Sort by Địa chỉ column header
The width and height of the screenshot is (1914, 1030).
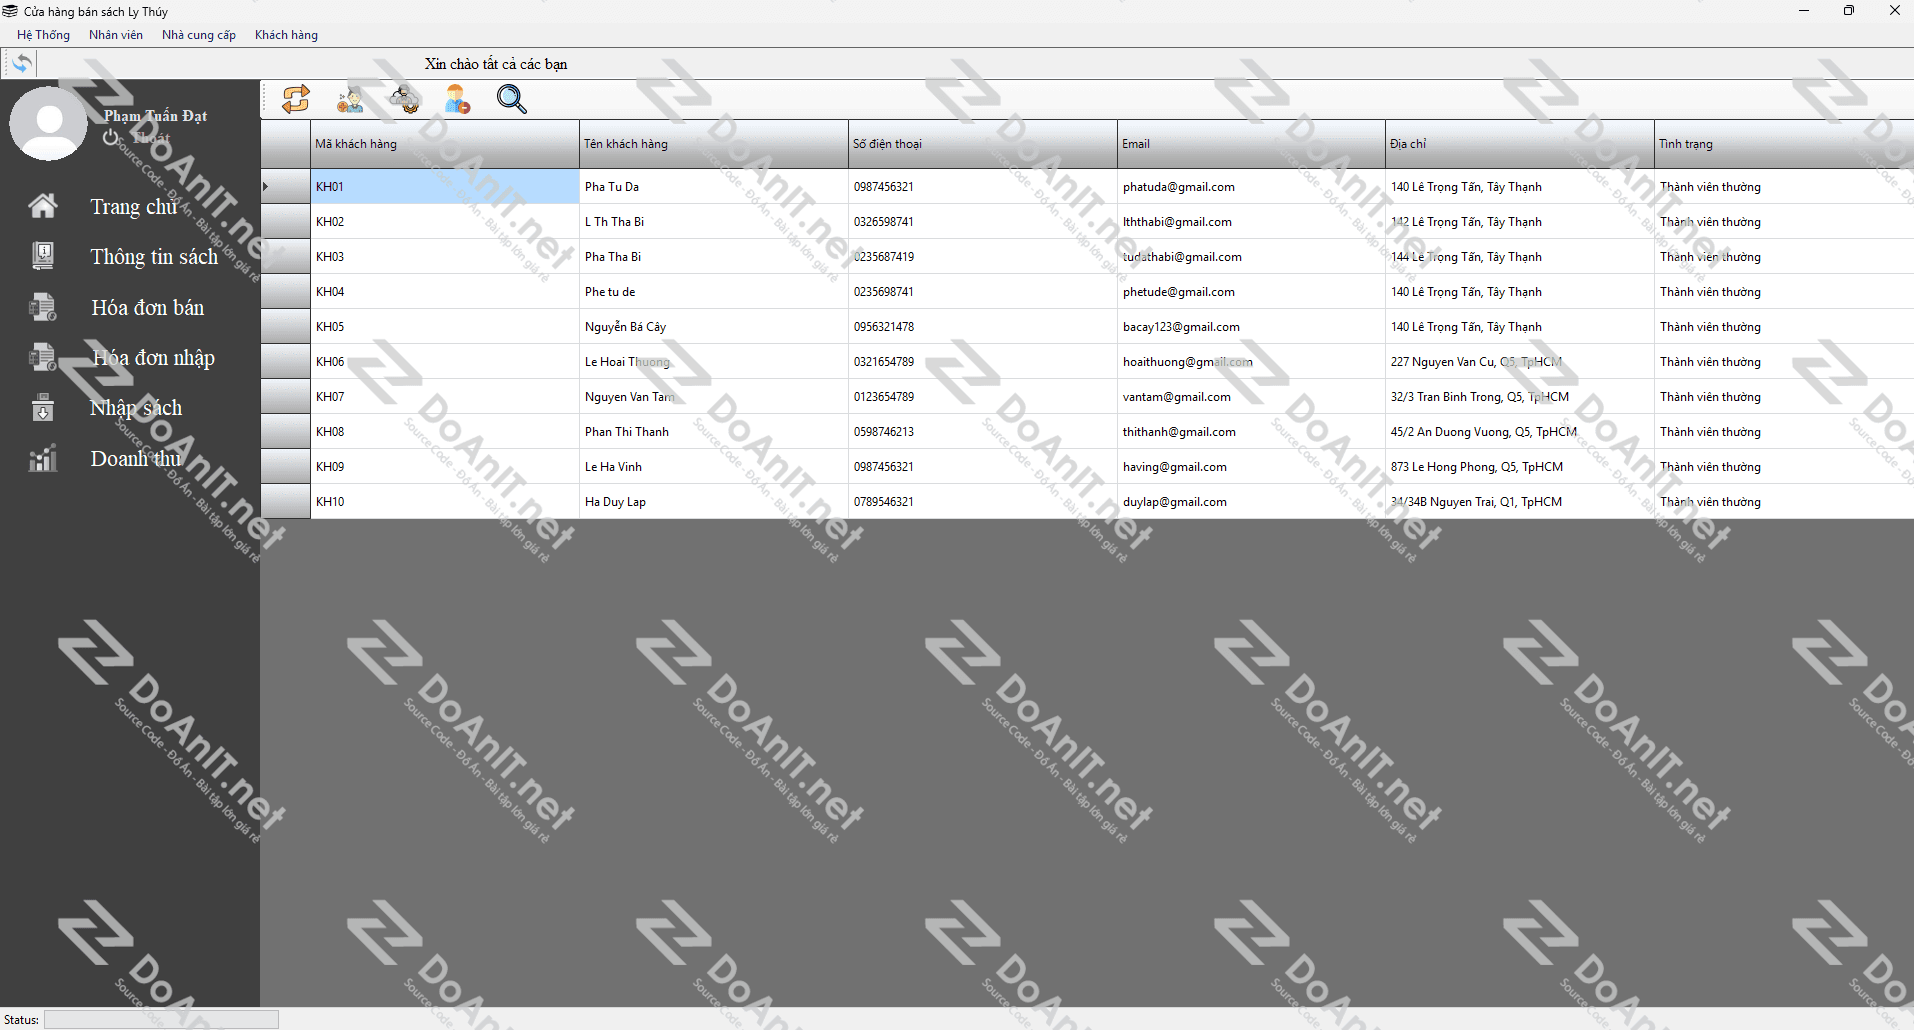point(1520,144)
